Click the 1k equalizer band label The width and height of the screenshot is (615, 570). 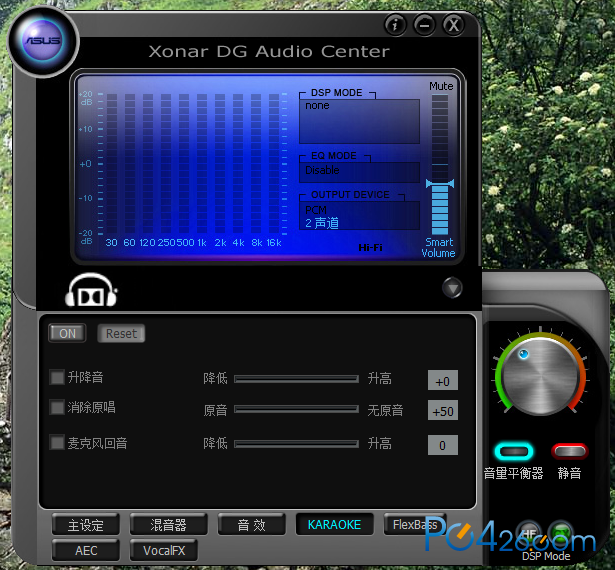pos(202,243)
